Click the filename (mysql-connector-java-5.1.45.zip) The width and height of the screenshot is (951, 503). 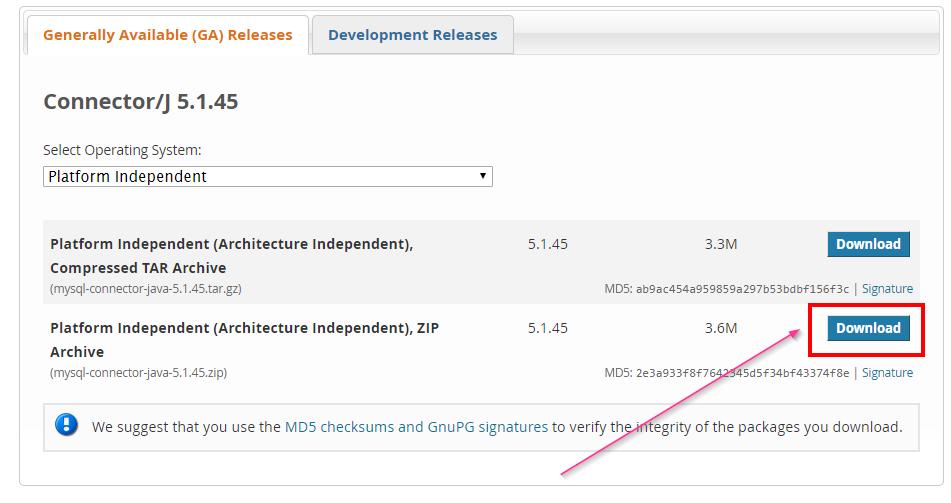pos(138,373)
